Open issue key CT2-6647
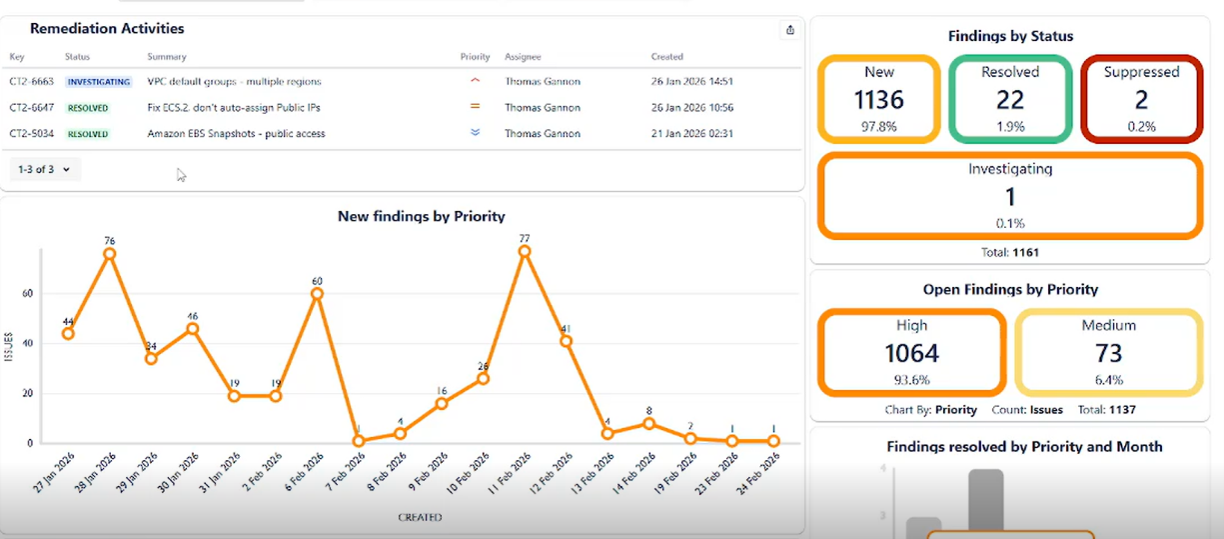 pos(32,107)
